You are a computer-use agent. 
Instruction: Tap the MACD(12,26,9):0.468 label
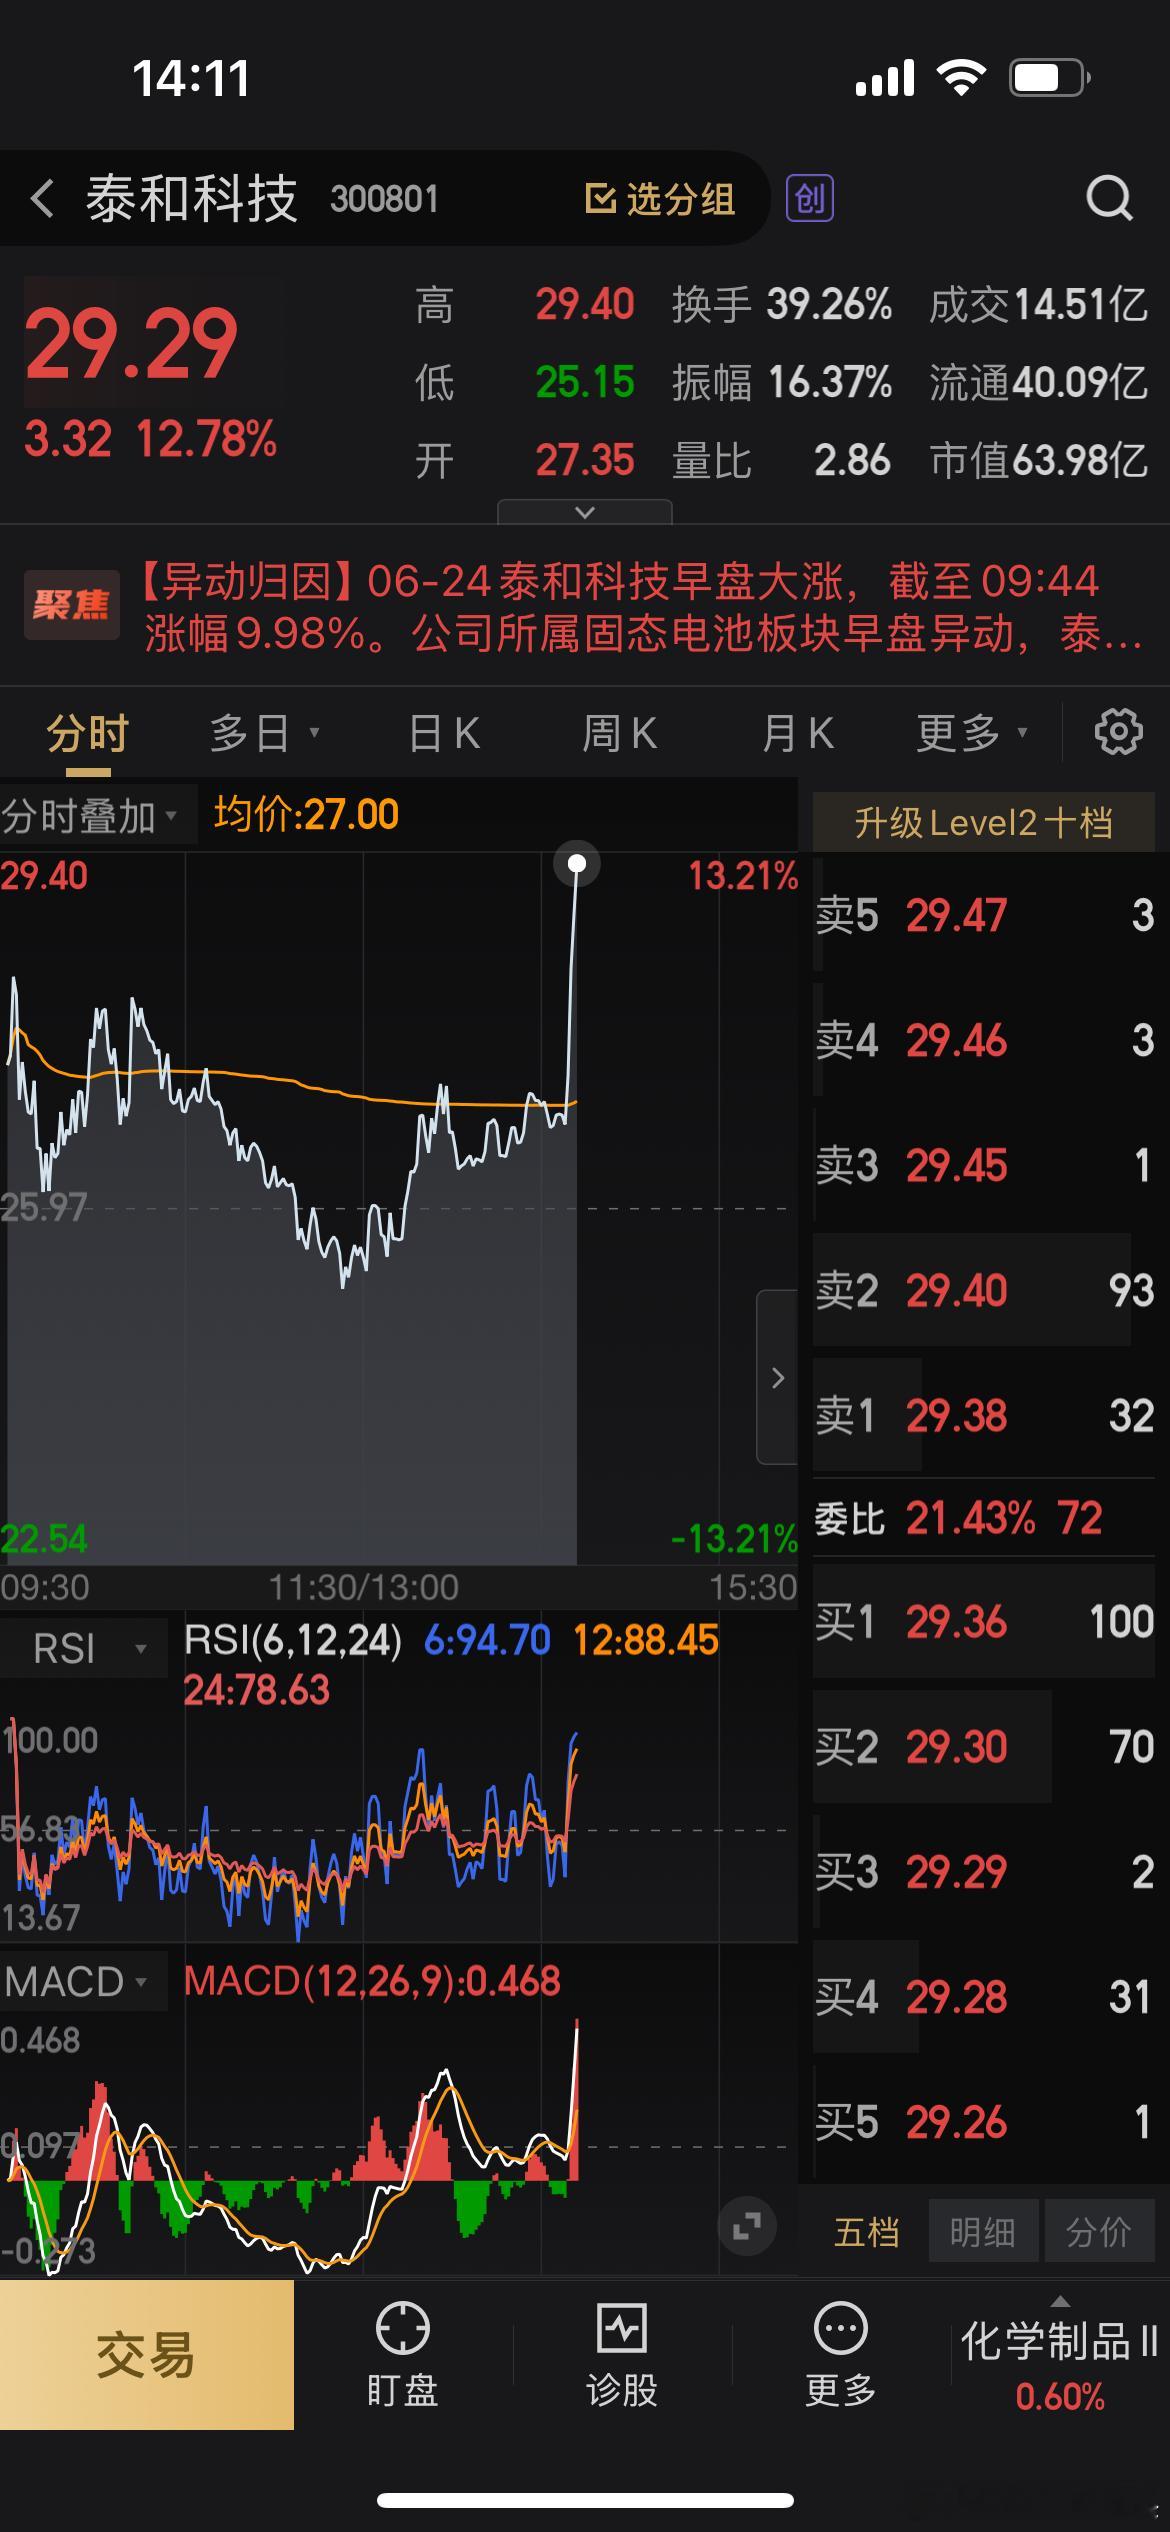tap(372, 1981)
